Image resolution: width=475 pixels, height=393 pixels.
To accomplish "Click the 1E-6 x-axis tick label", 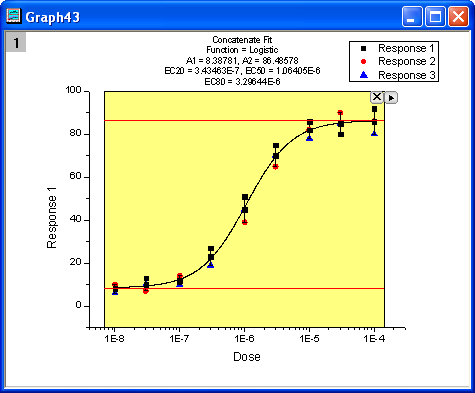I will (x=244, y=339).
